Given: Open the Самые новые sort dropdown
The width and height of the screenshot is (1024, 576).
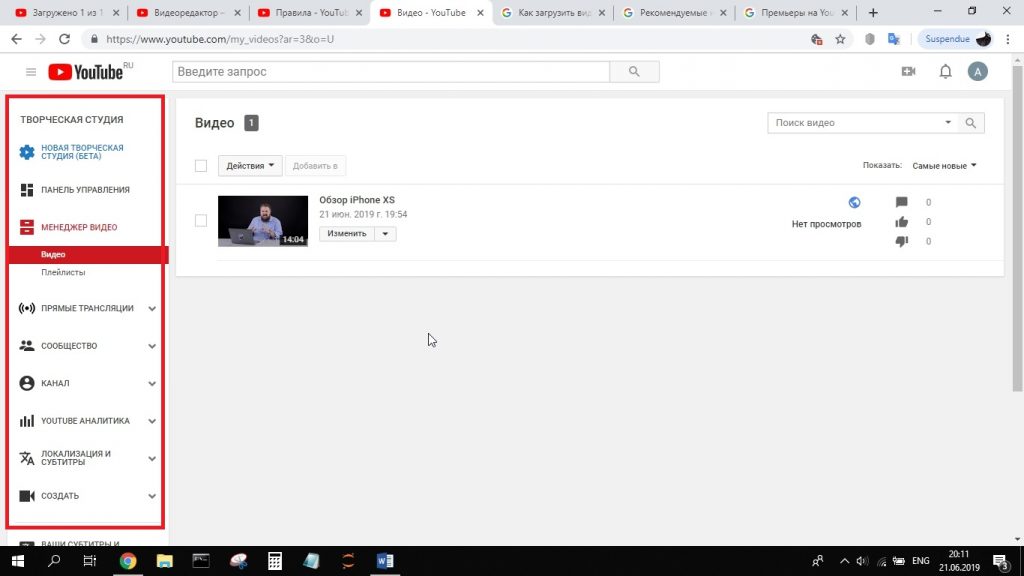Looking at the screenshot, I should pos(944,166).
